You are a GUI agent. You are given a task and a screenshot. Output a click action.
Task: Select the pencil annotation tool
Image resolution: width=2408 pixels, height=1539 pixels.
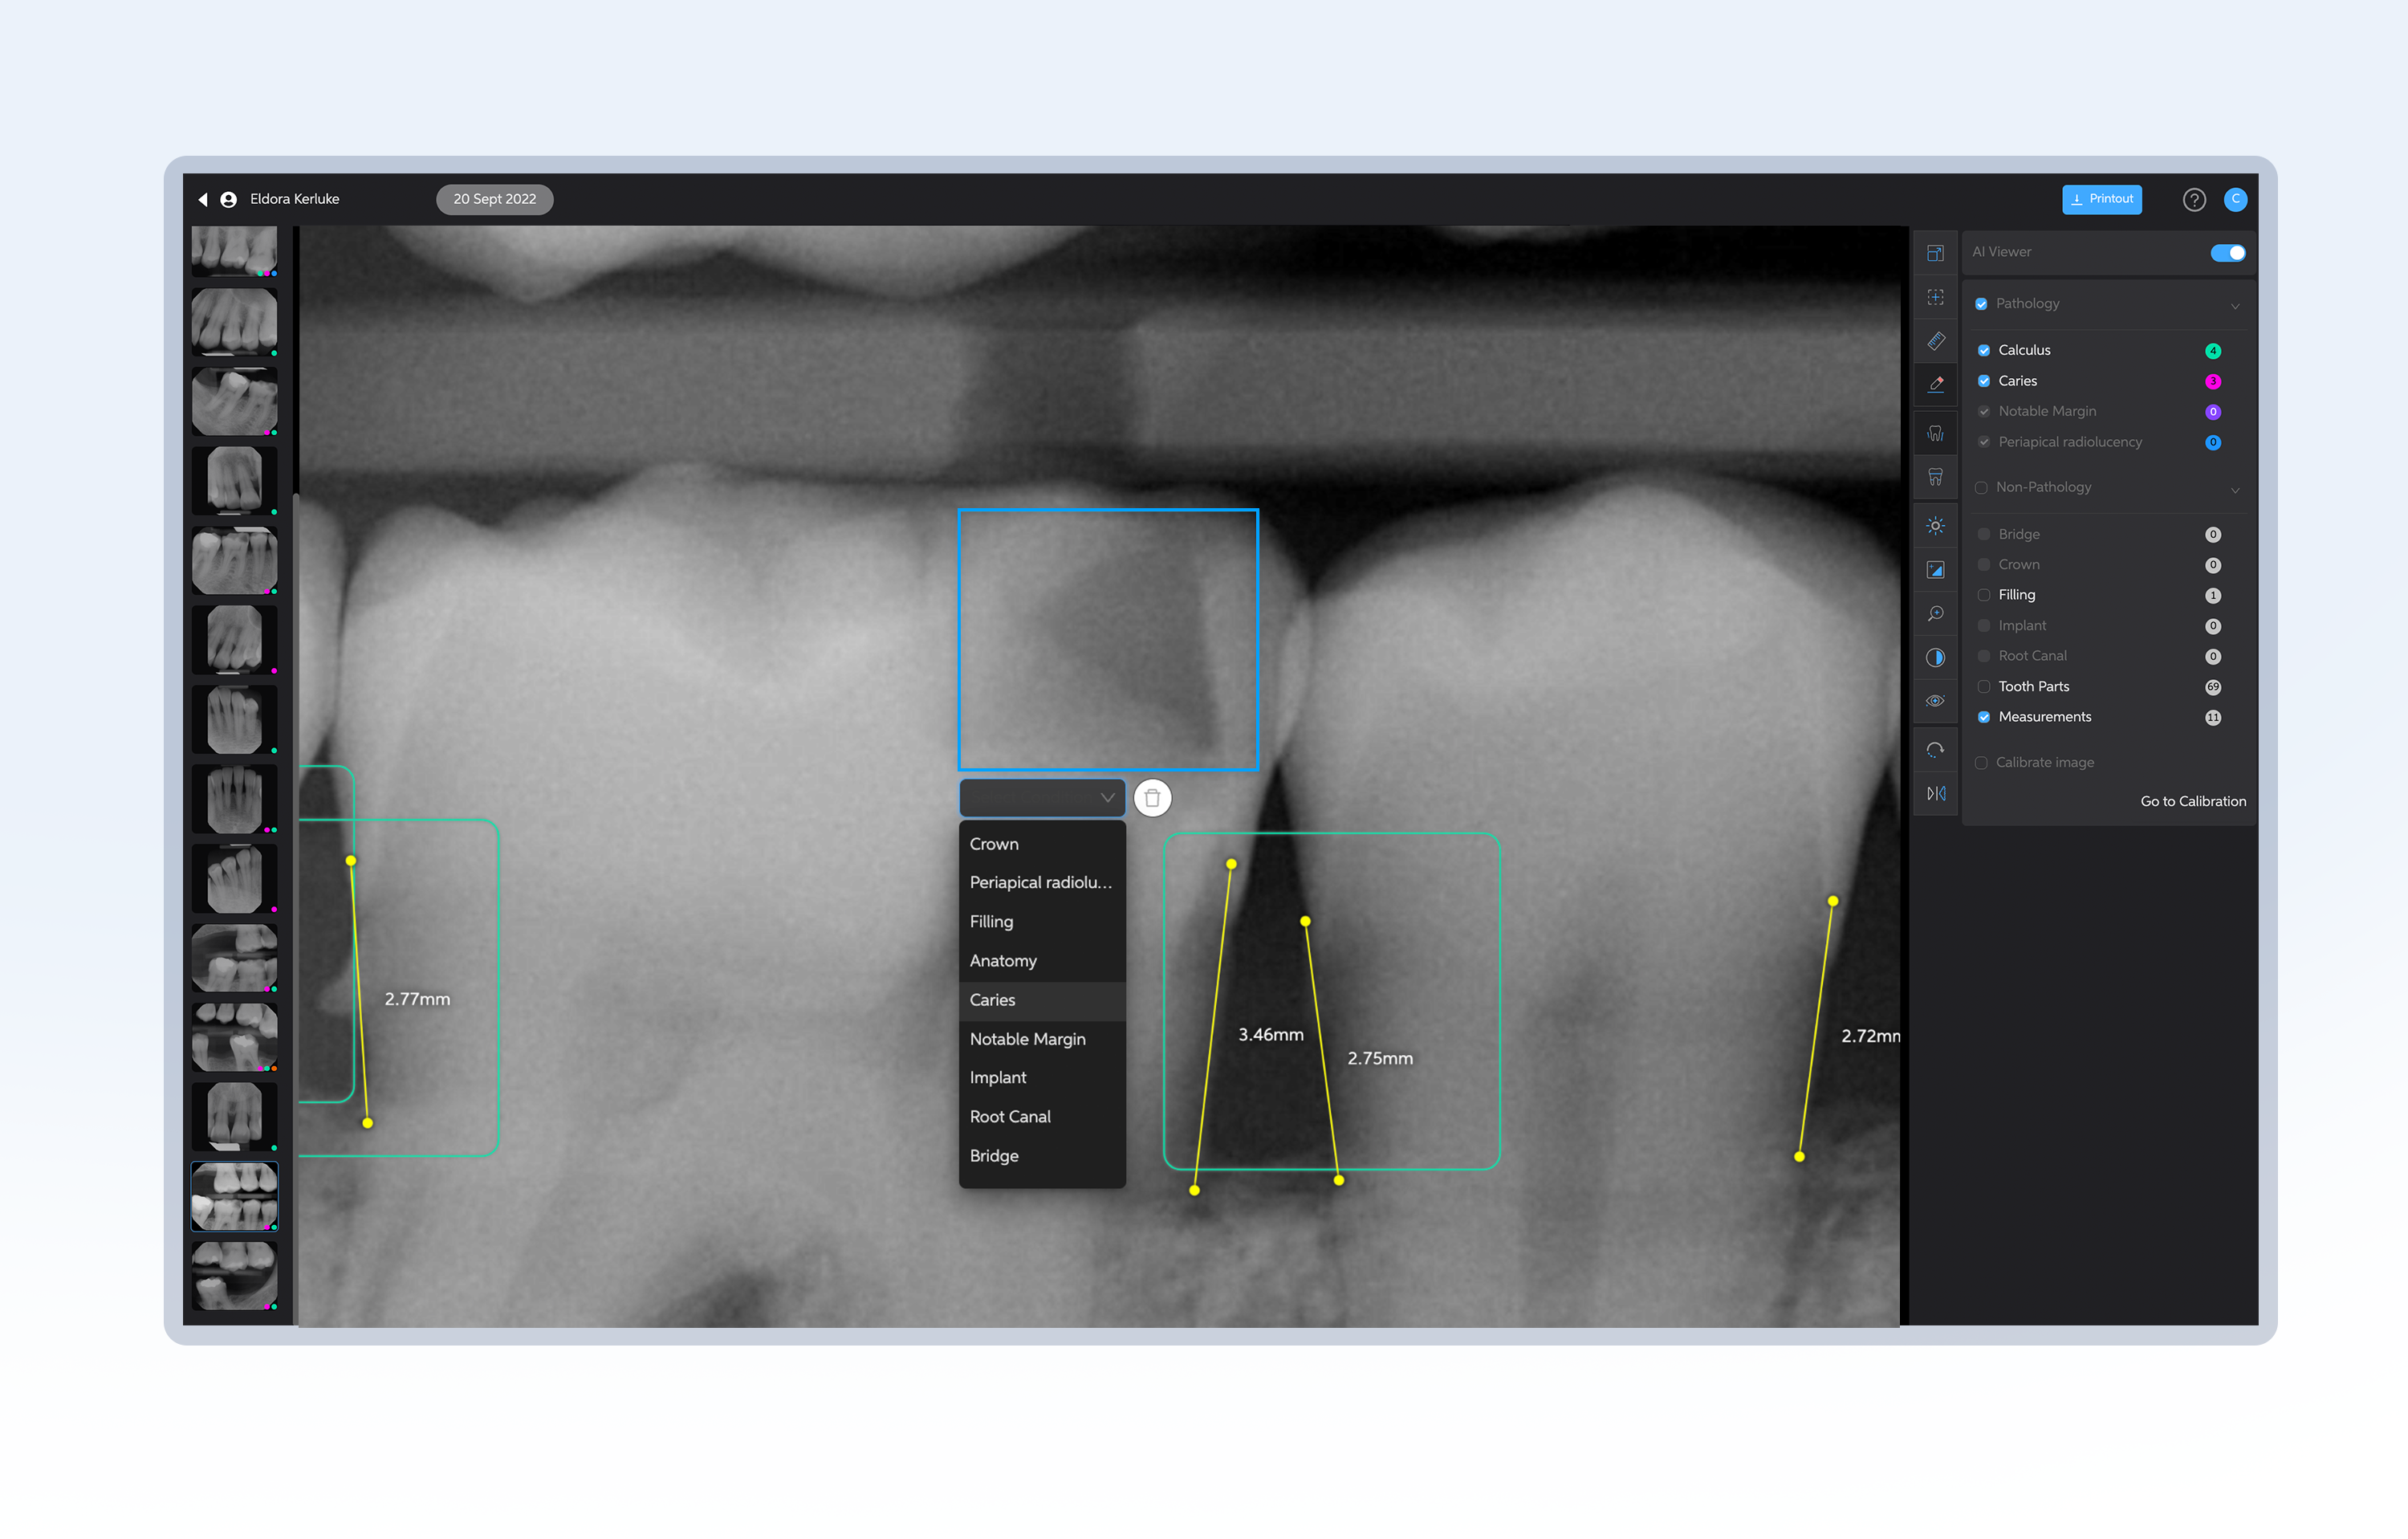tap(1935, 384)
